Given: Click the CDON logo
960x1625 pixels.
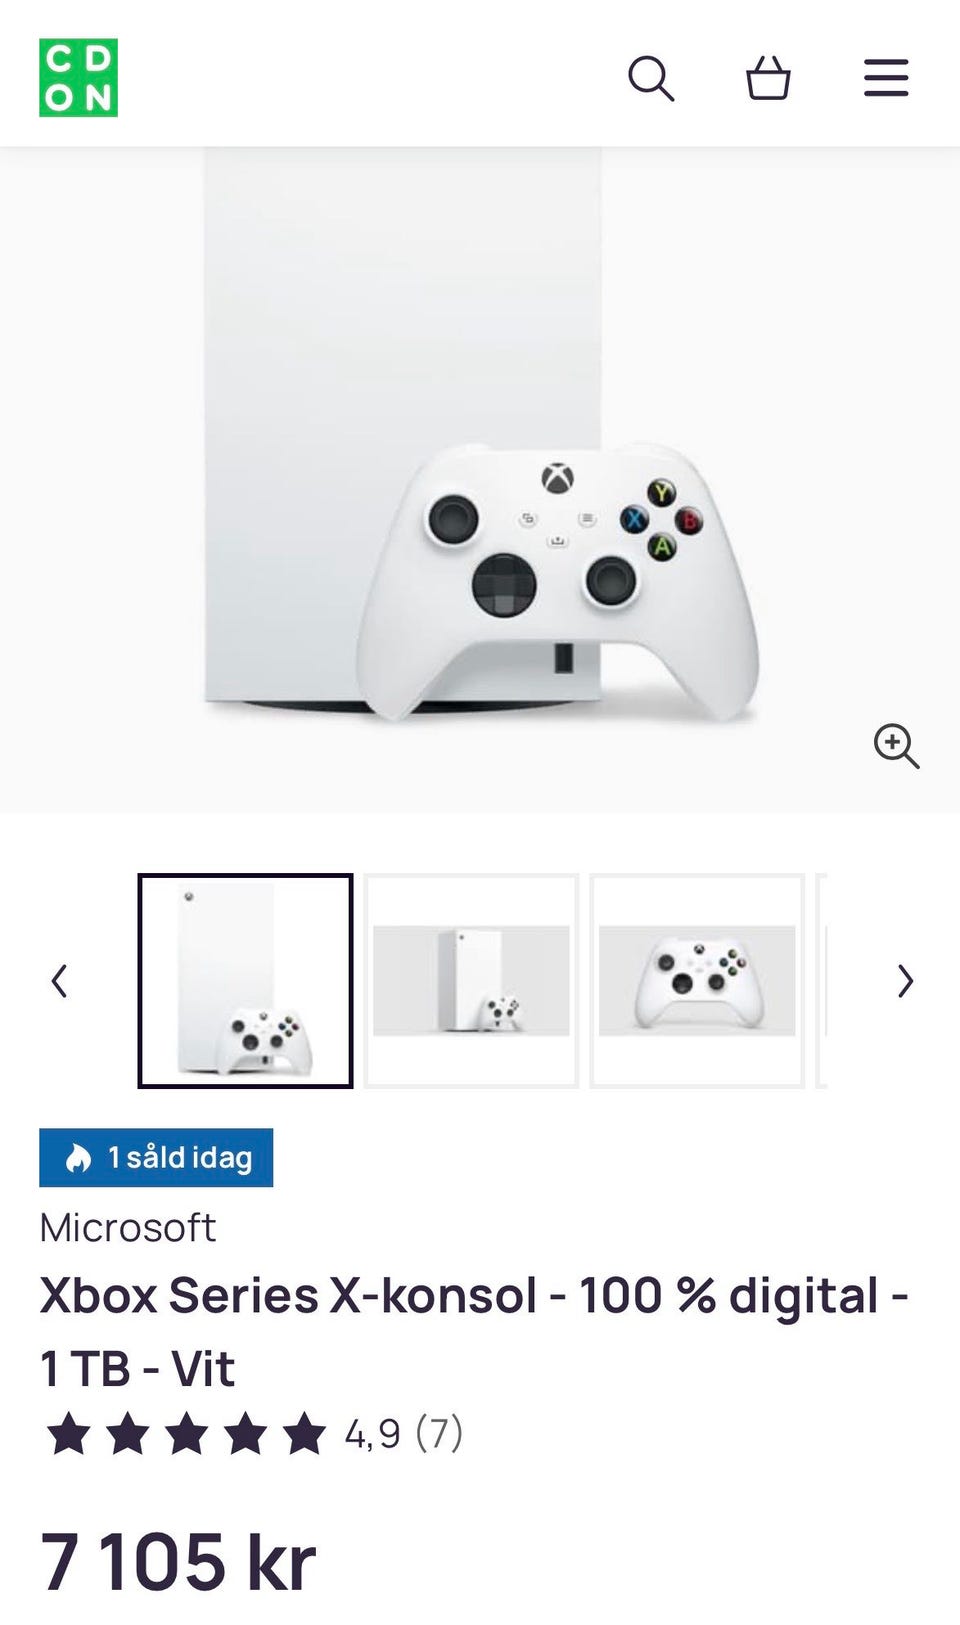Looking at the screenshot, I should pos(78,78).
